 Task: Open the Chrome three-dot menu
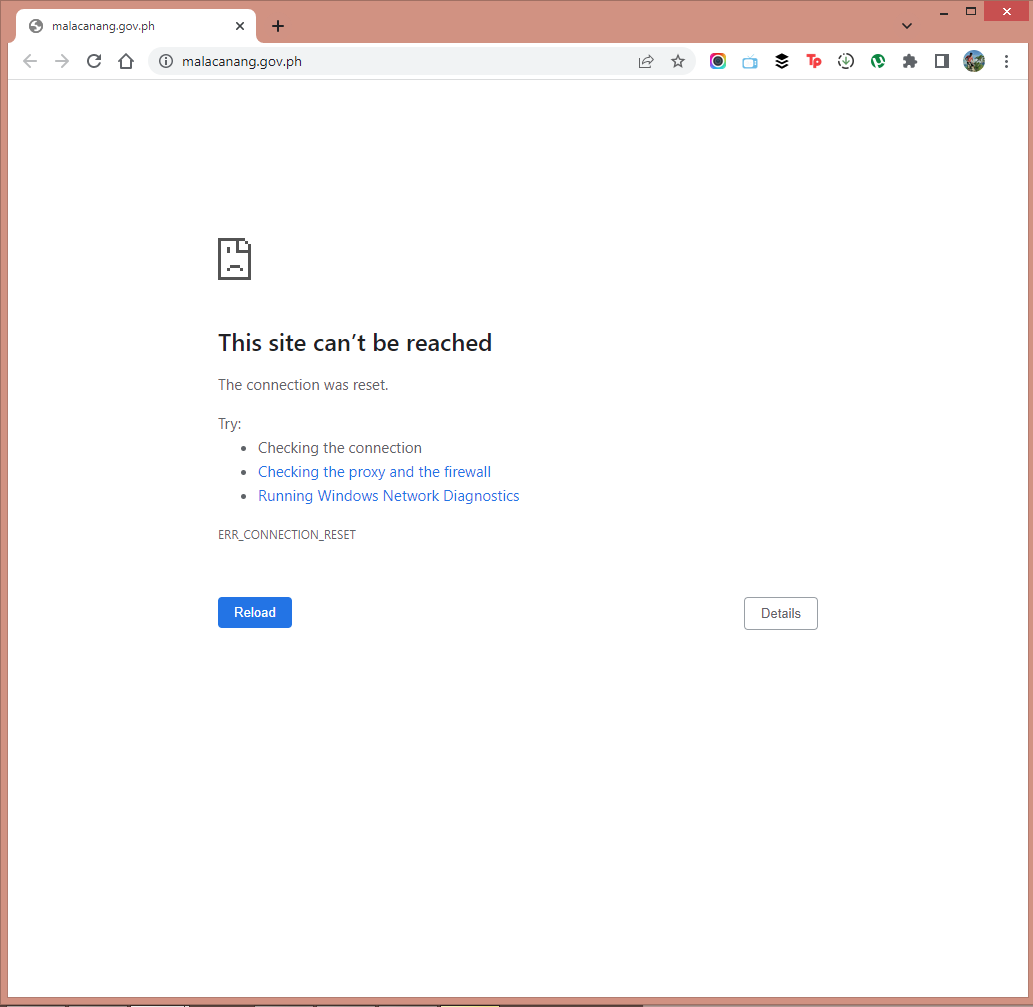1006,61
